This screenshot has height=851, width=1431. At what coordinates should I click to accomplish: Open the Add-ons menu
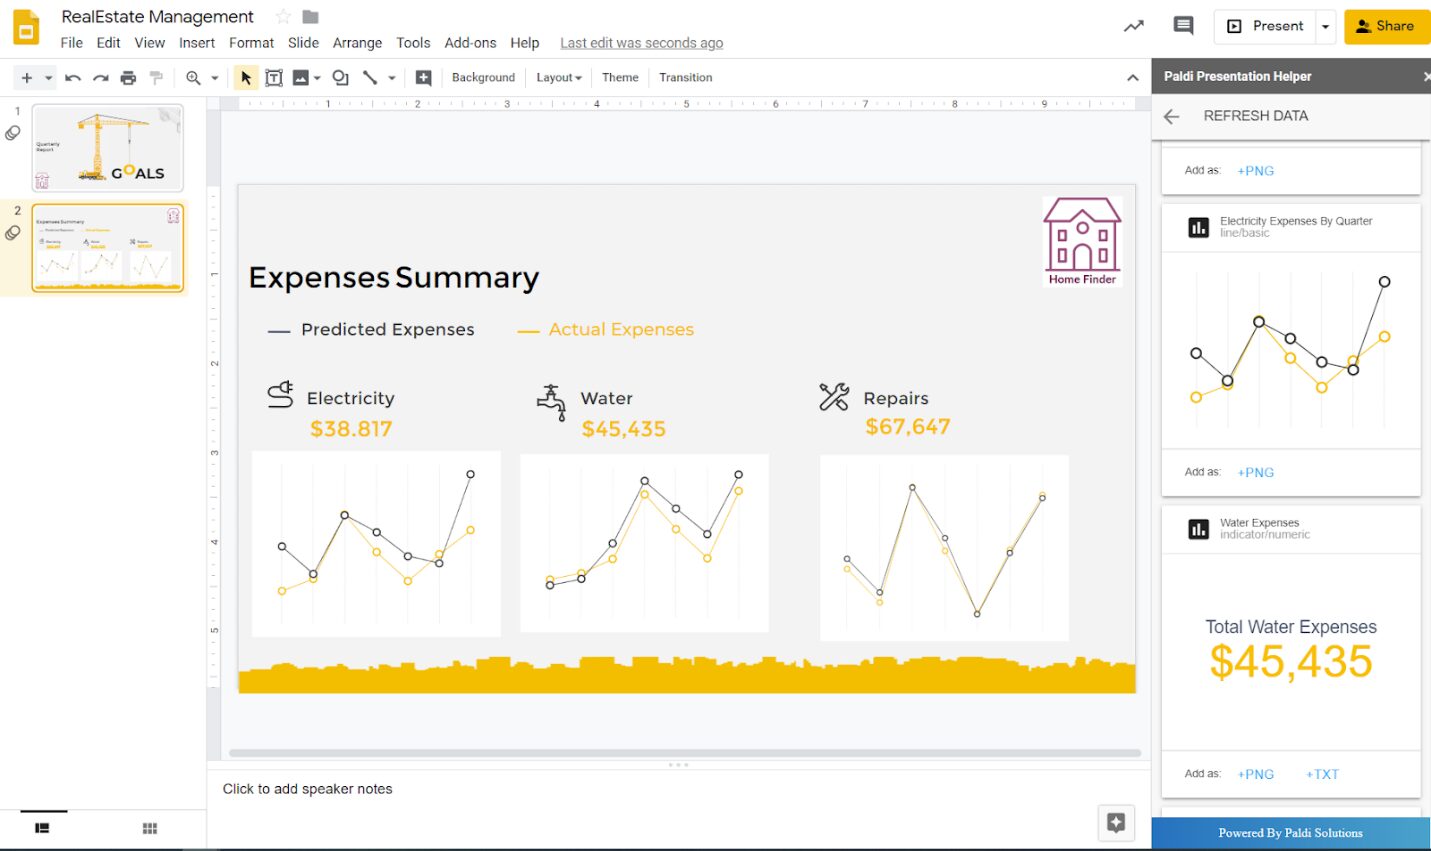tap(470, 42)
